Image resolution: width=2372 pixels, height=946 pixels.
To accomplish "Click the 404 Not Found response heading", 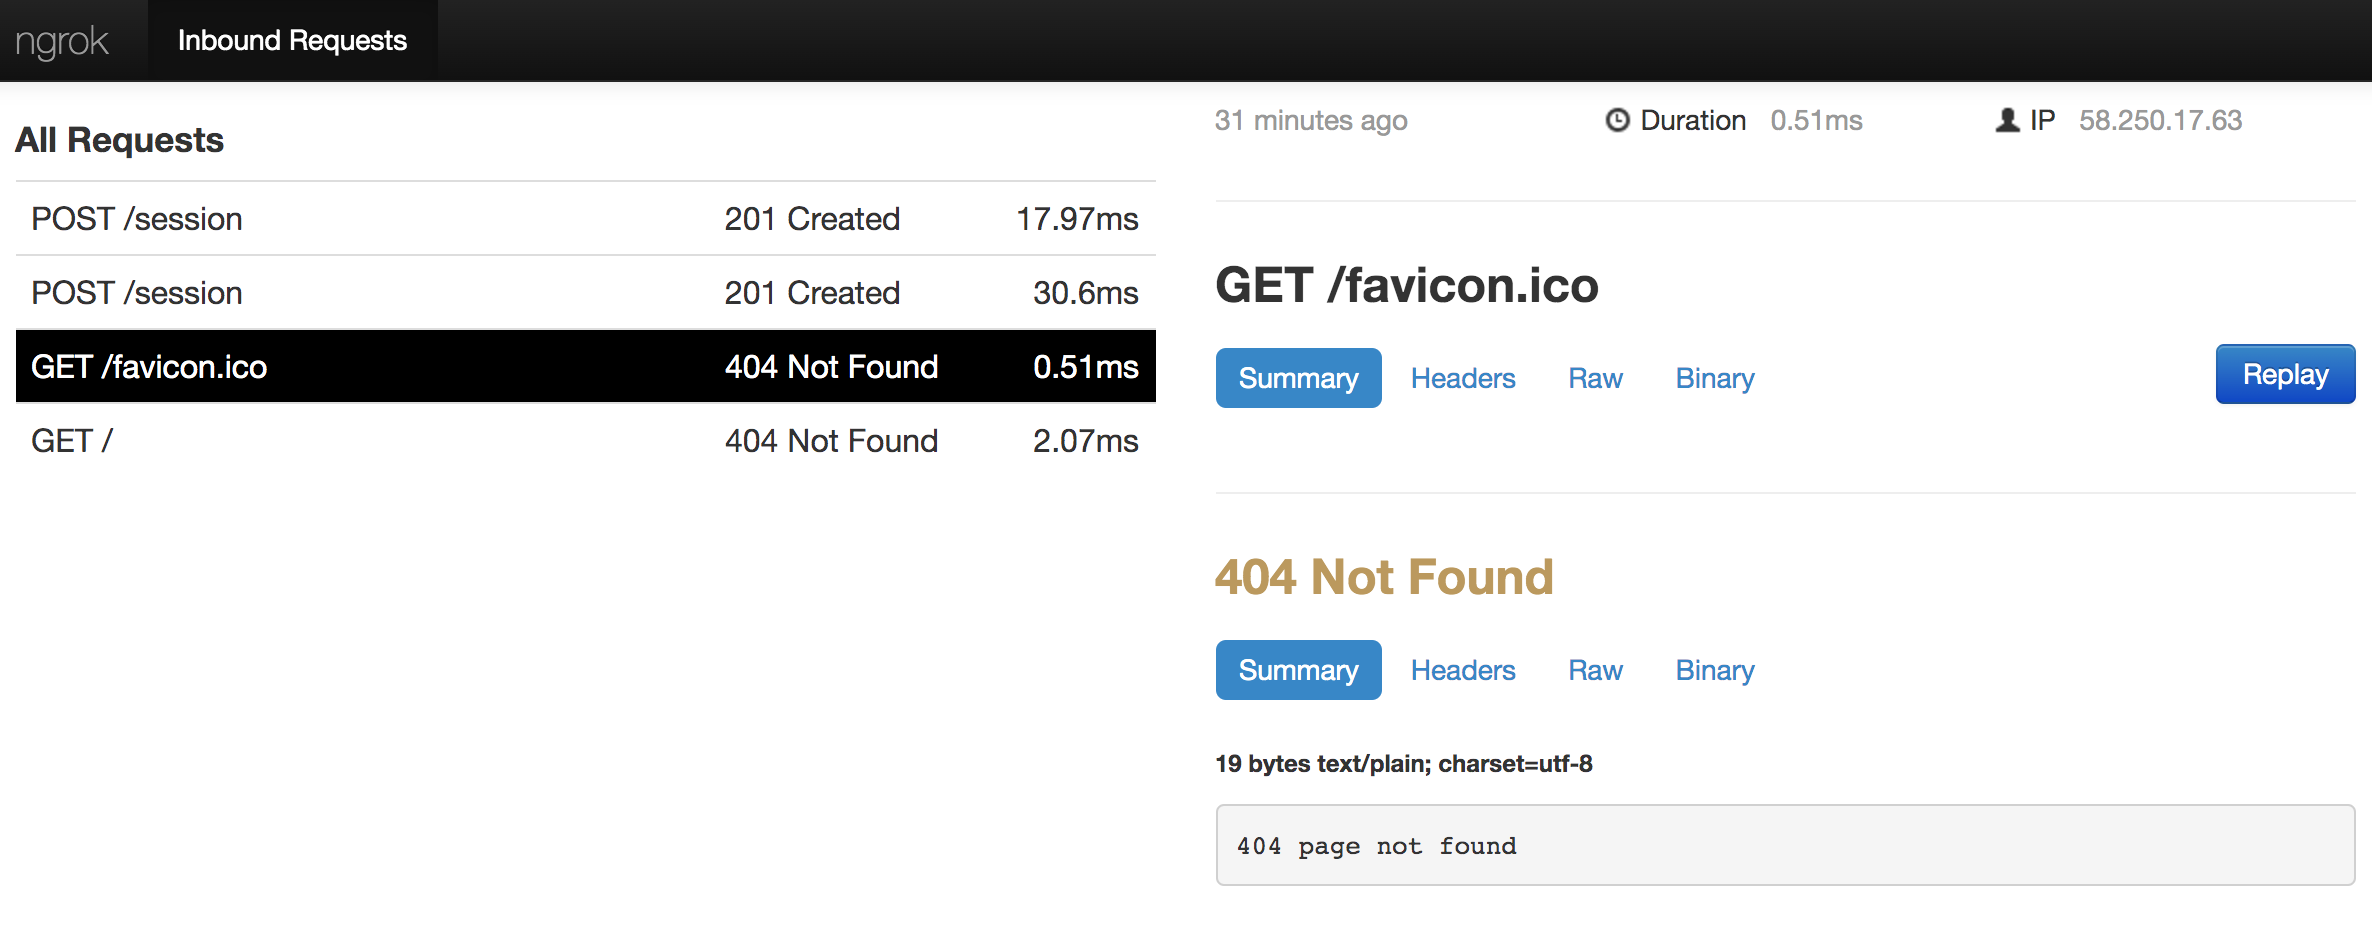I will pyautogui.click(x=1384, y=578).
